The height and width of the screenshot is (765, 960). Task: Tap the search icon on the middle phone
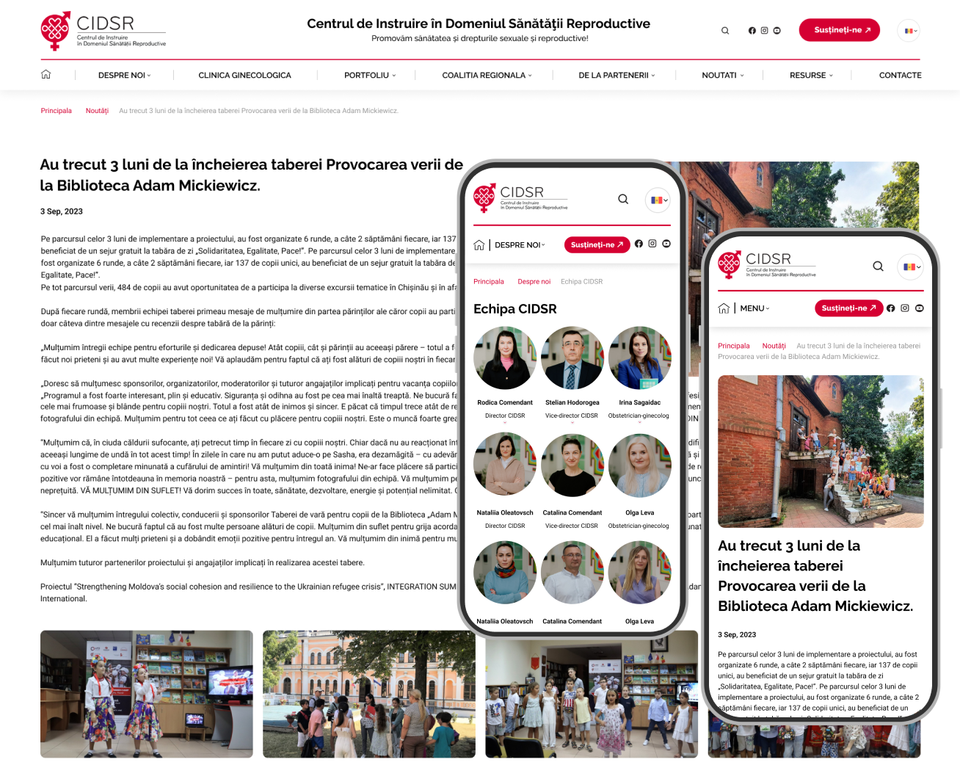click(x=623, y=199)
